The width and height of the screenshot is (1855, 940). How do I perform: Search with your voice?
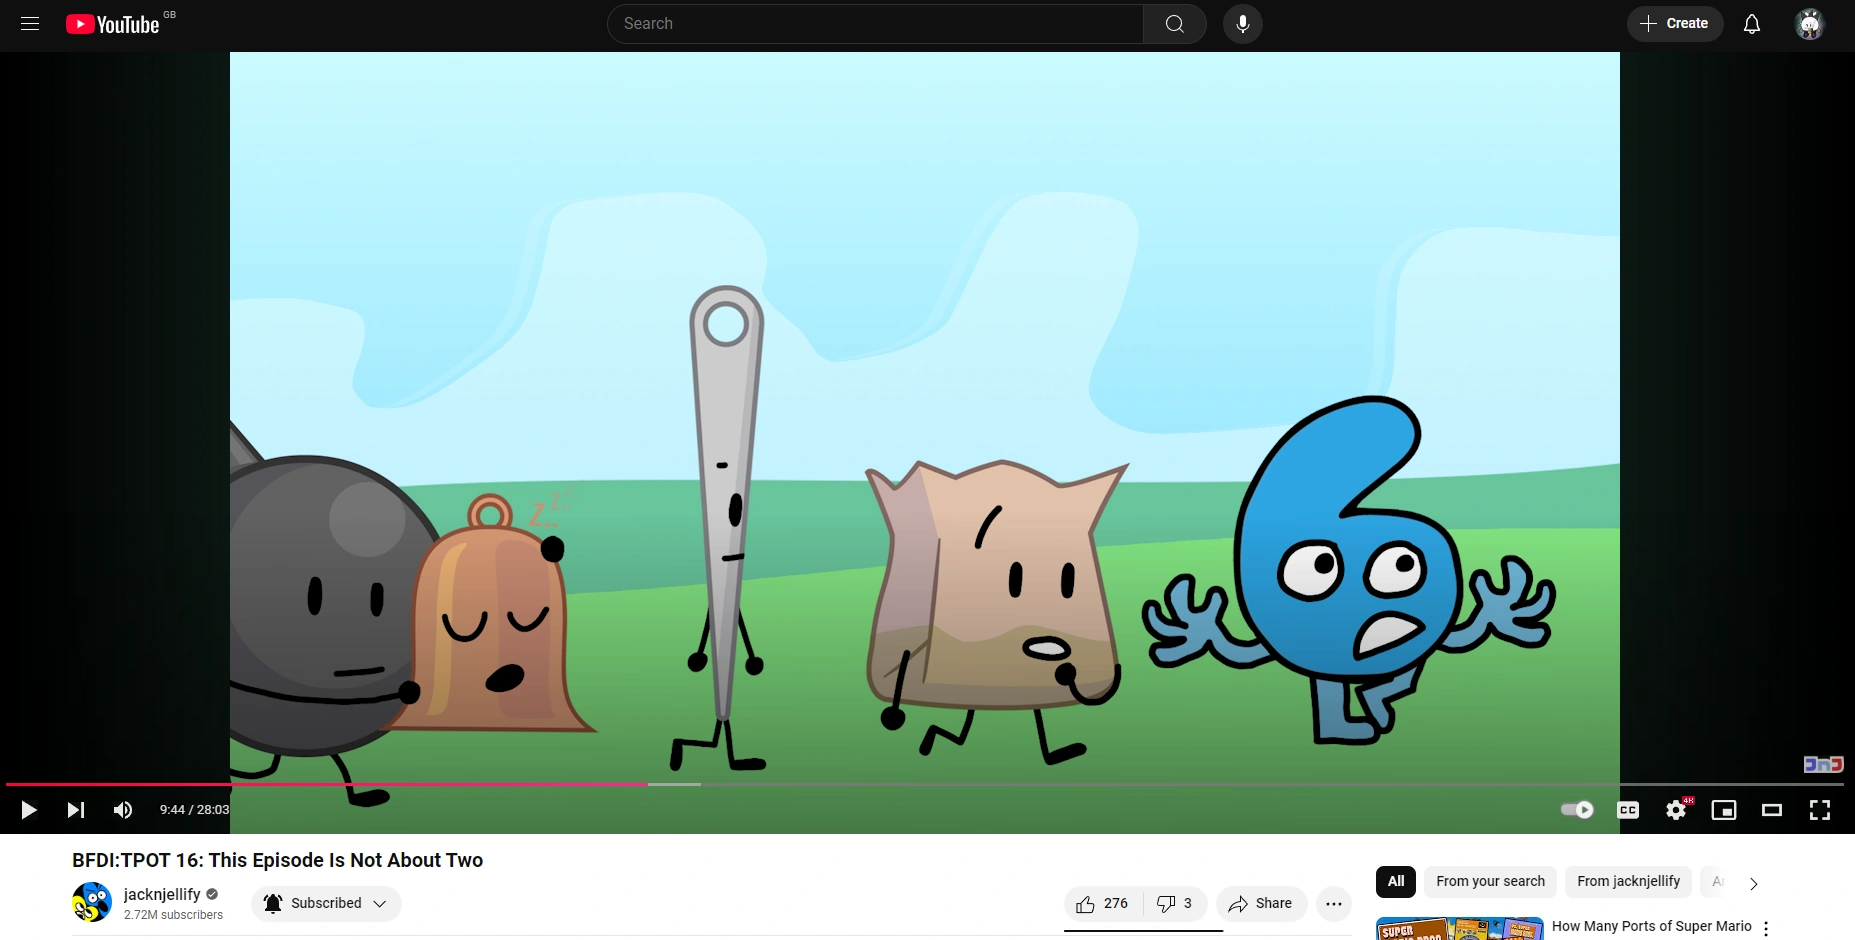(x=1242, y=23)
